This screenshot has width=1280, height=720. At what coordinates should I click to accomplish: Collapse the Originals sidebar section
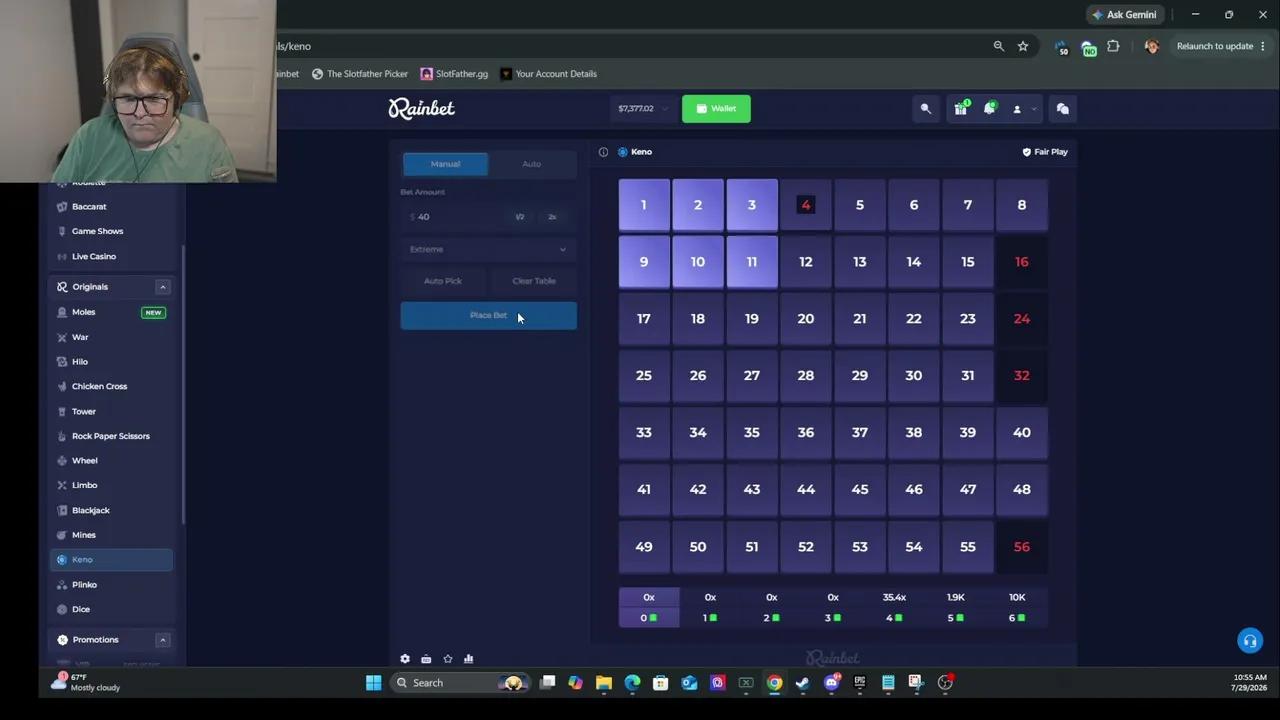click(163, 287)
